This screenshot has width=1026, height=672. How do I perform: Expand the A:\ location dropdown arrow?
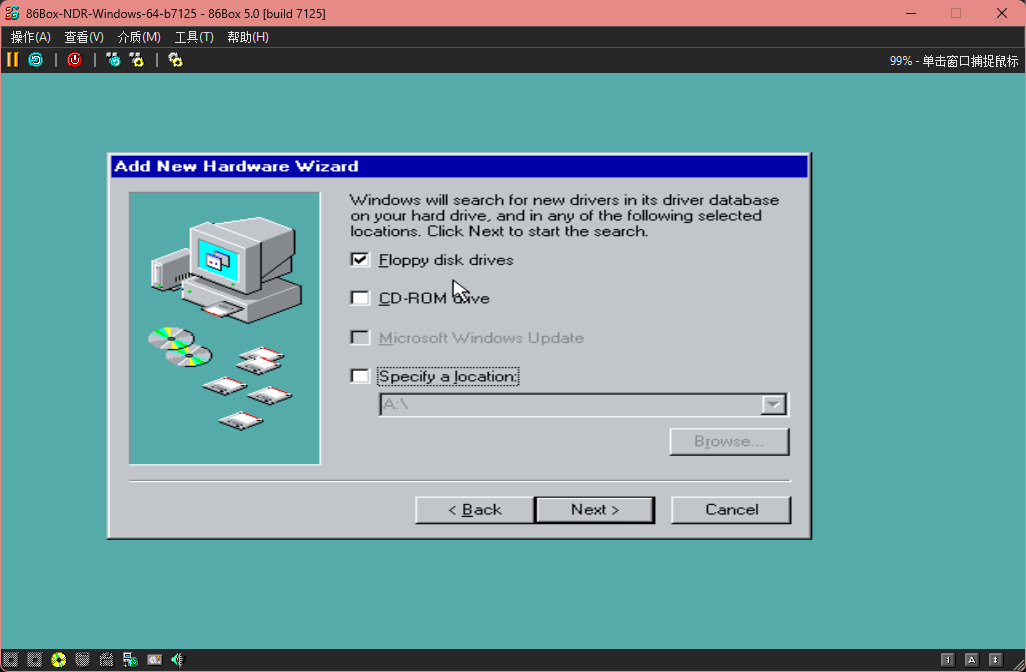pyautogui.click(x=773, y=404)
